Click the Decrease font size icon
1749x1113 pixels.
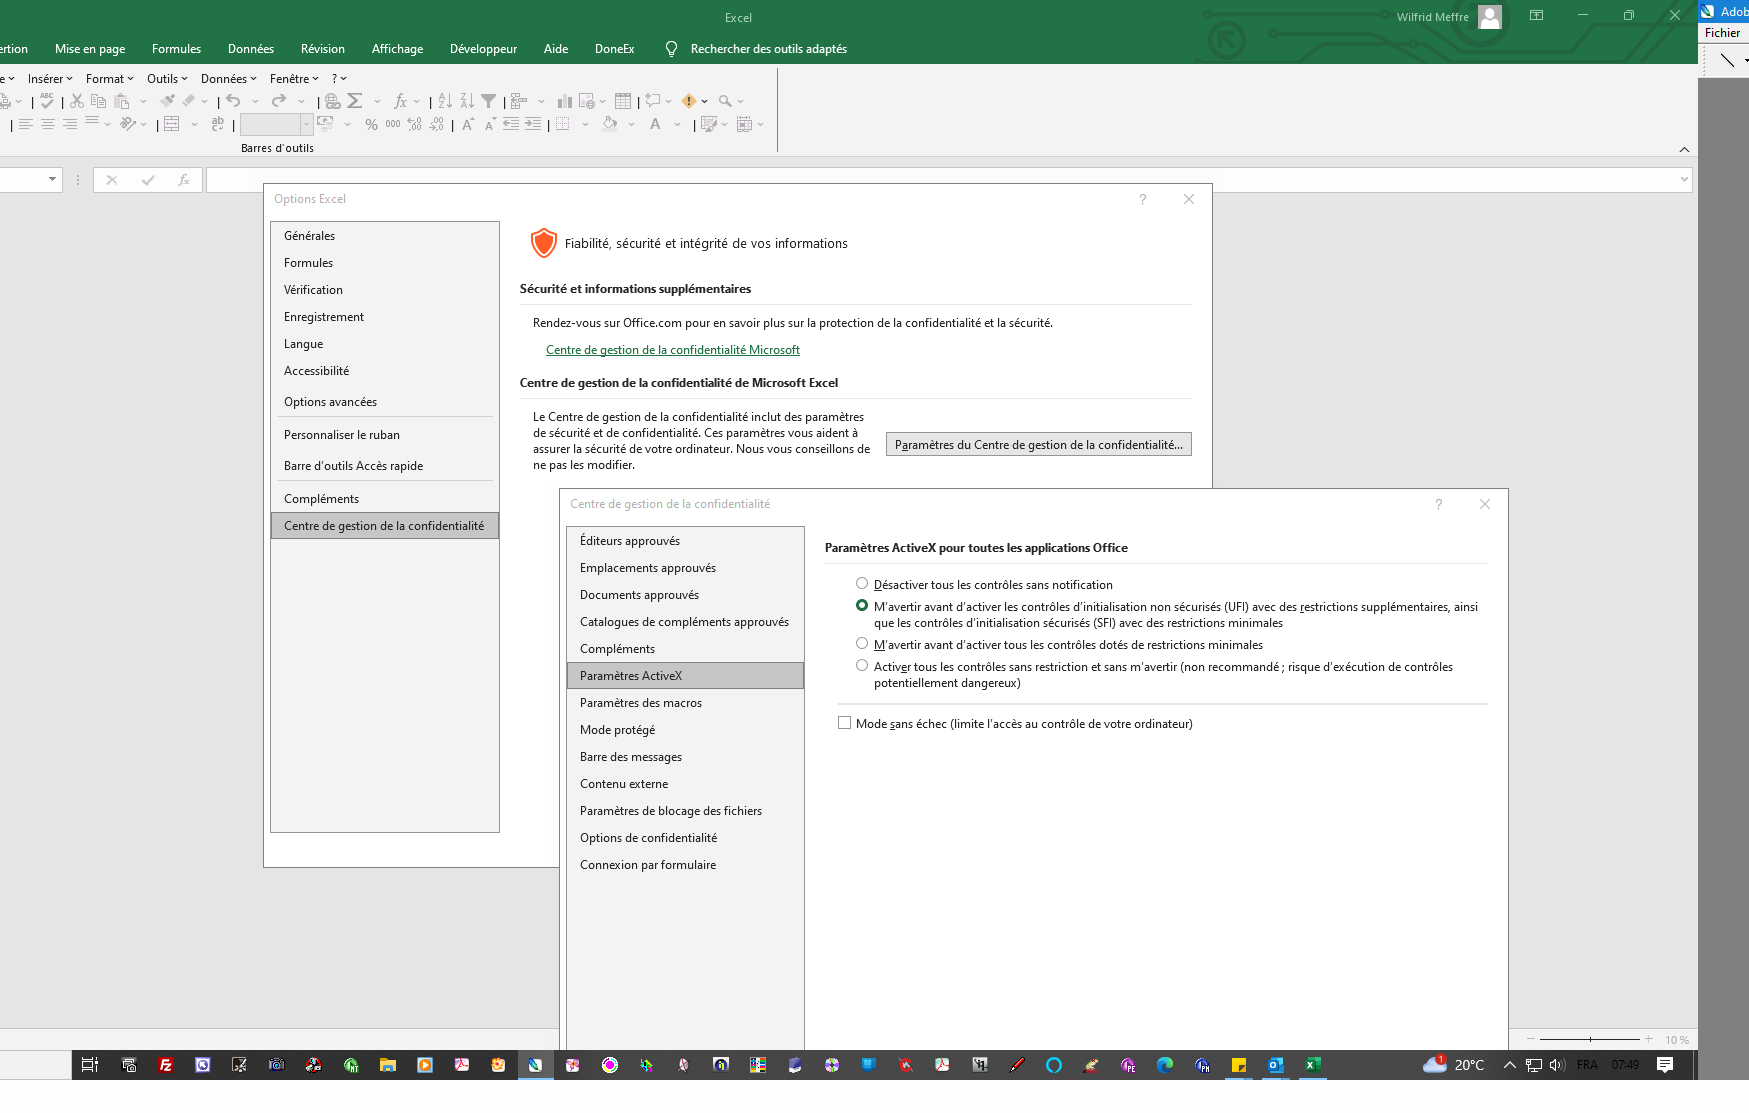[x=489, y=125]
